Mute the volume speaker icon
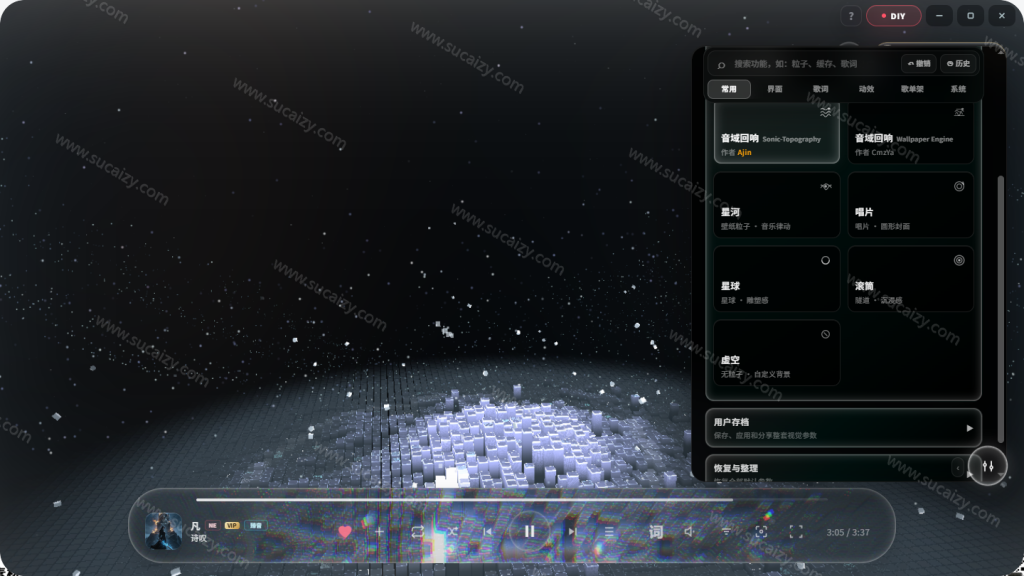1024x576 pixels. pos(689,532)
